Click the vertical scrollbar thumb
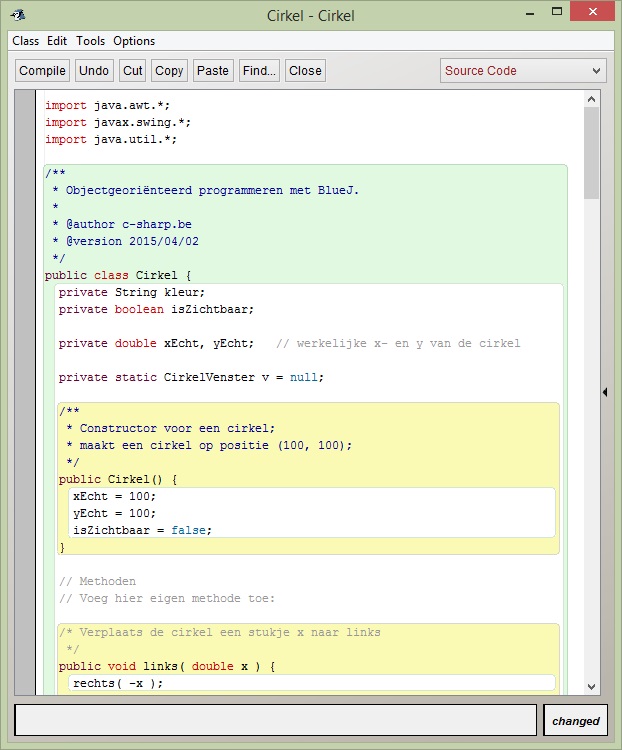This screenshot has height=750, width=622. click(x=591, y=153)
